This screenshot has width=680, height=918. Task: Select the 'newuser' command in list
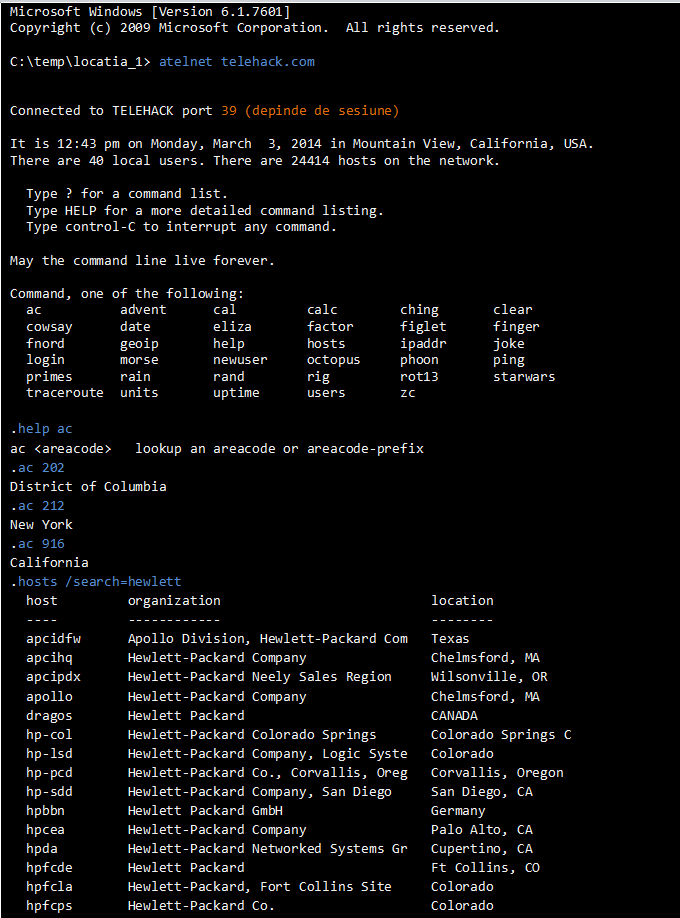tap(240, 360)
